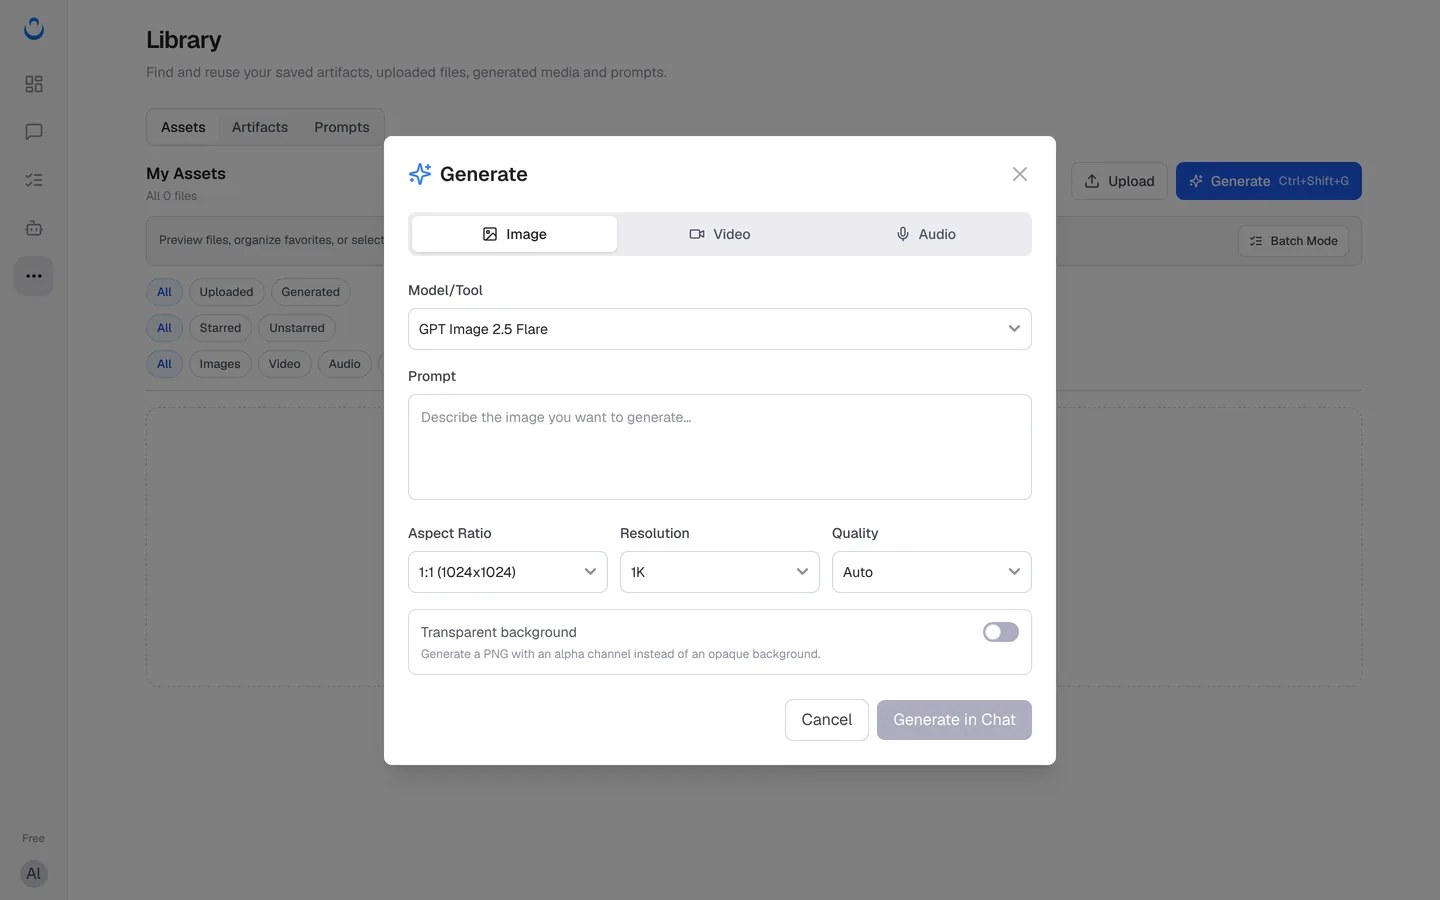Select the Uploaded filter chip

pos(226,292)
